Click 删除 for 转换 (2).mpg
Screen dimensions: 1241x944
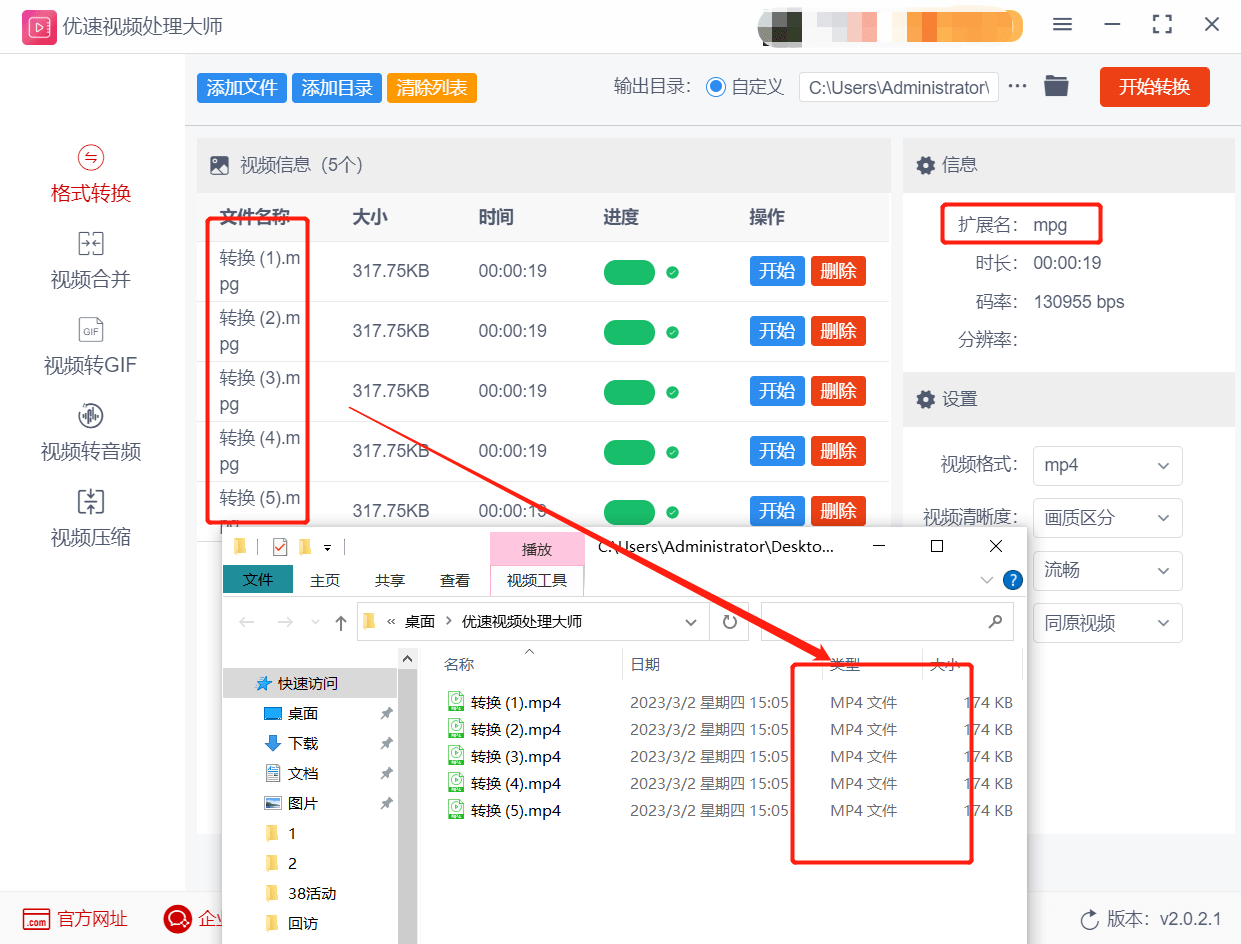click(x=838, y=331)
